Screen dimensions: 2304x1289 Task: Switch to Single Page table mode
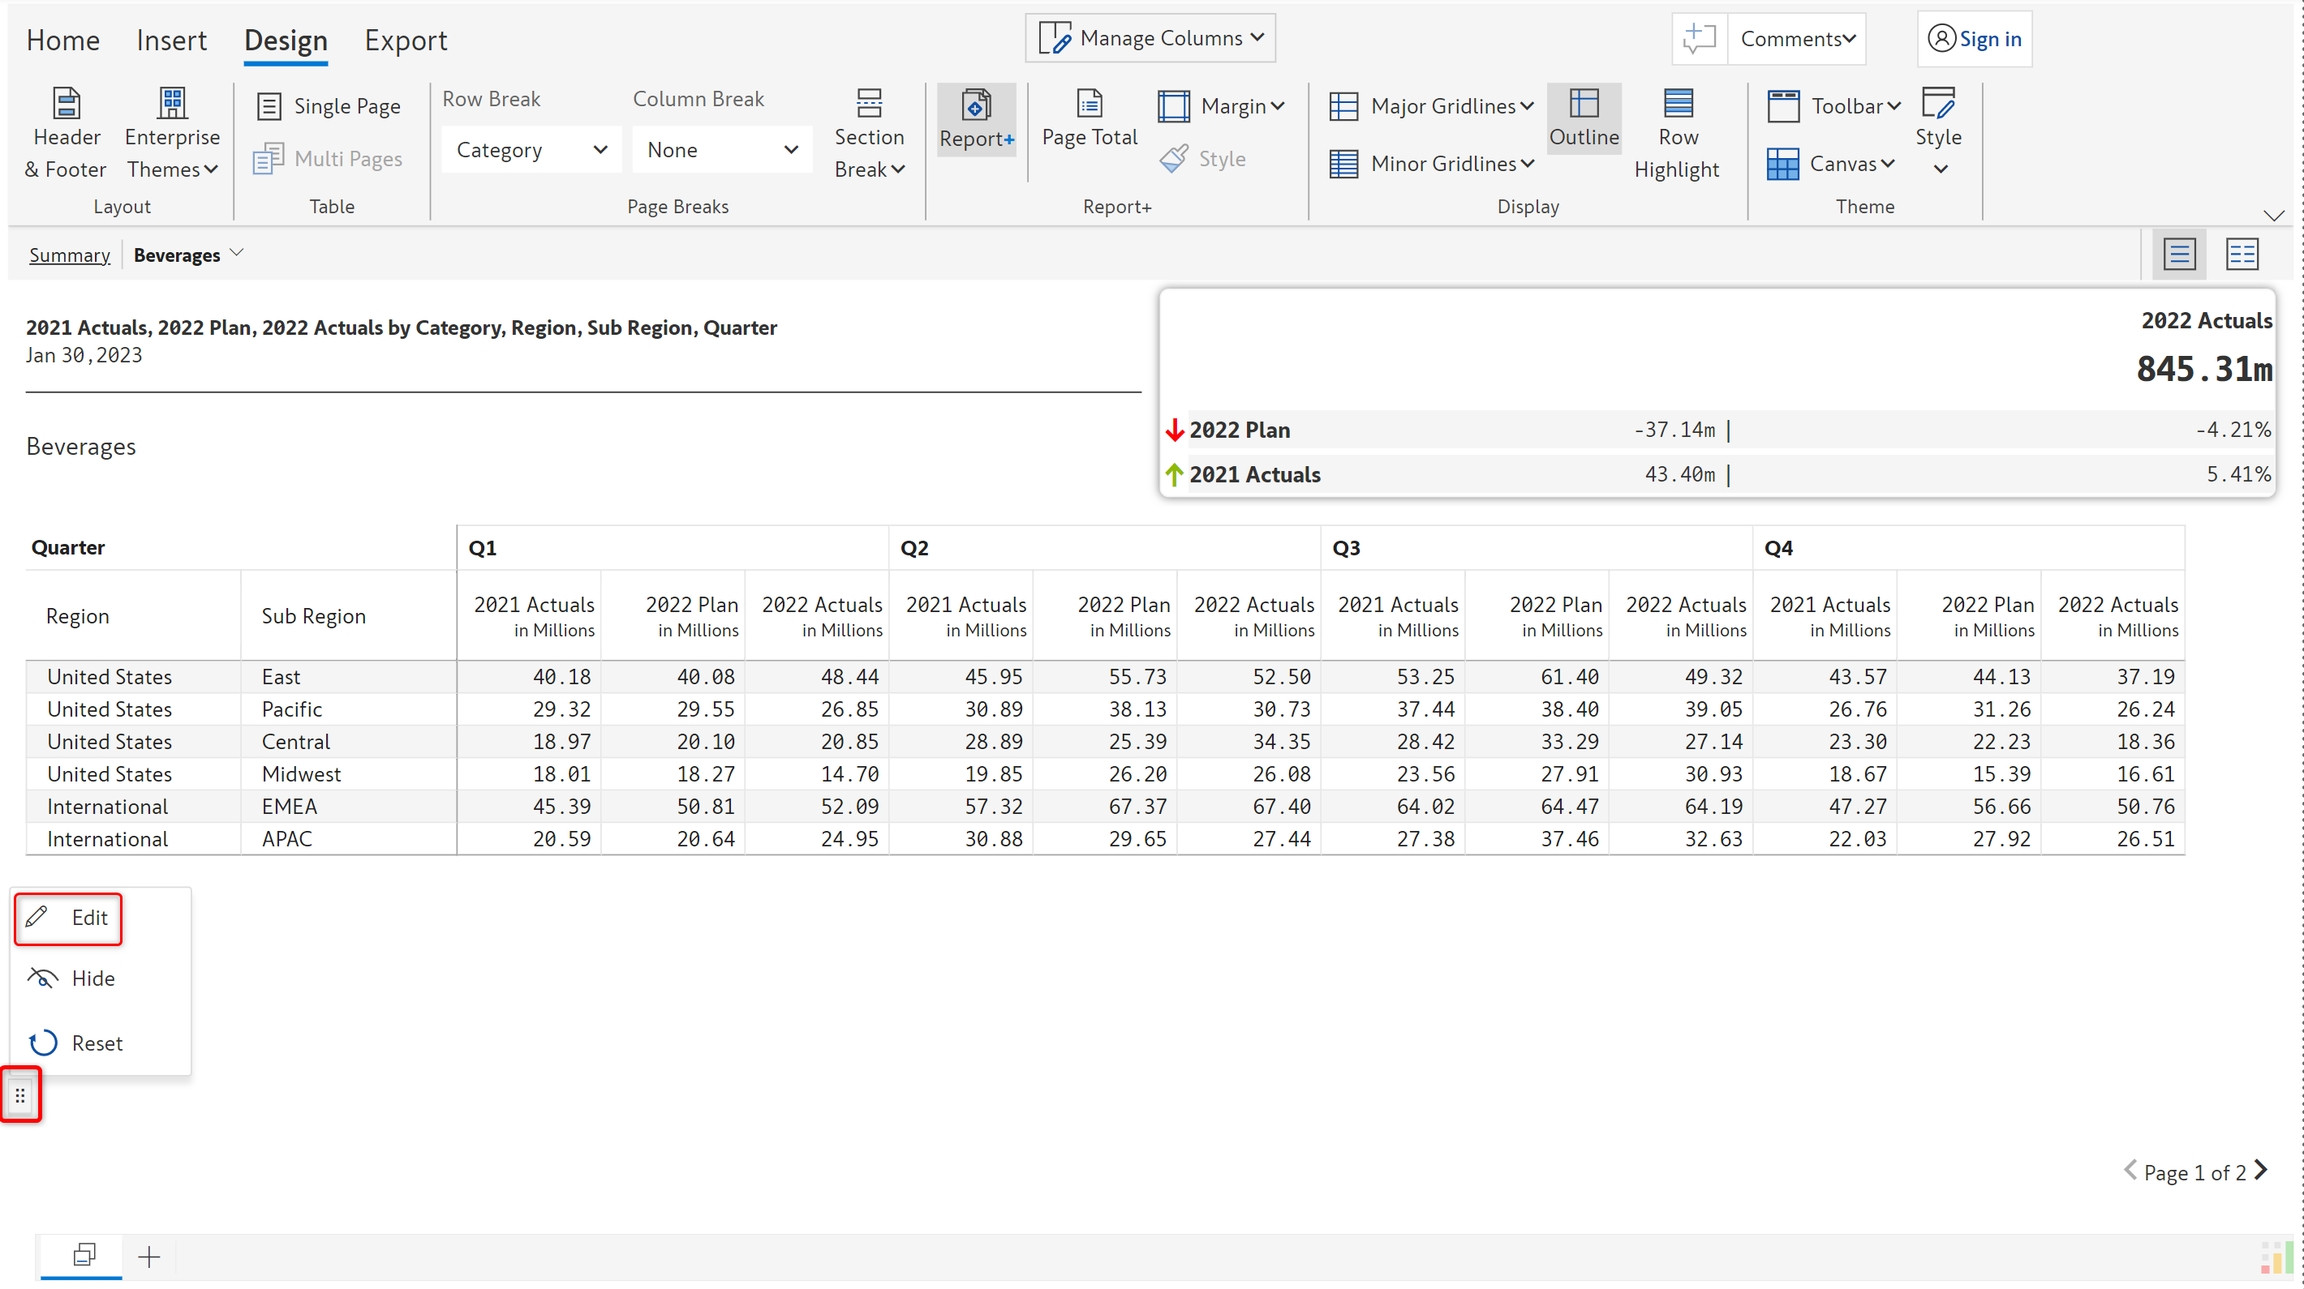click(329, 106)
